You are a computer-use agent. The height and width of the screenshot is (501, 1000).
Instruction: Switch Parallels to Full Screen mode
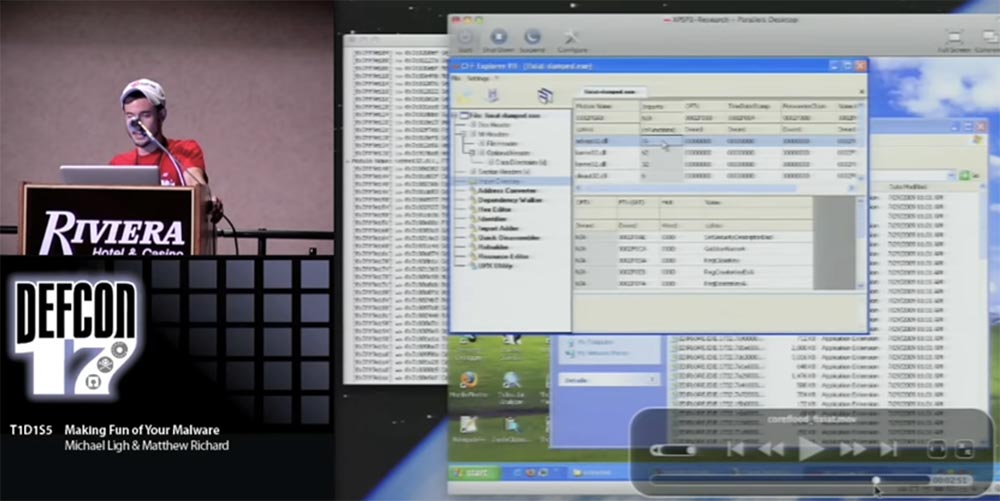point(955,37)
